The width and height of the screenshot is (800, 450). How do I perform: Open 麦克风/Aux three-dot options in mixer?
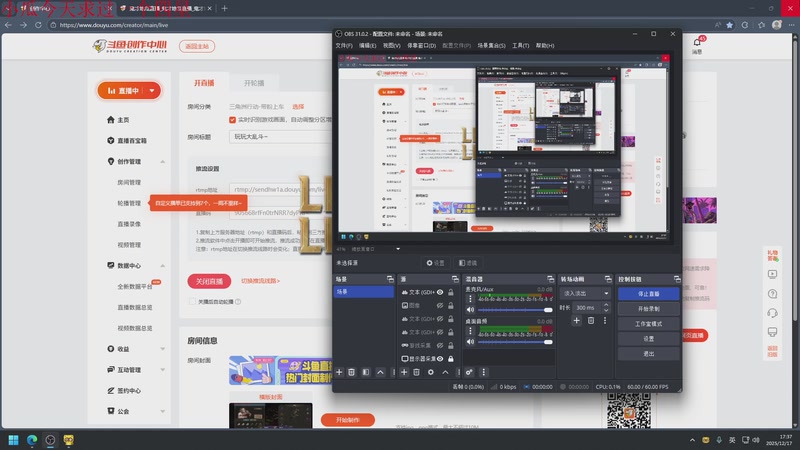point(470,299)
